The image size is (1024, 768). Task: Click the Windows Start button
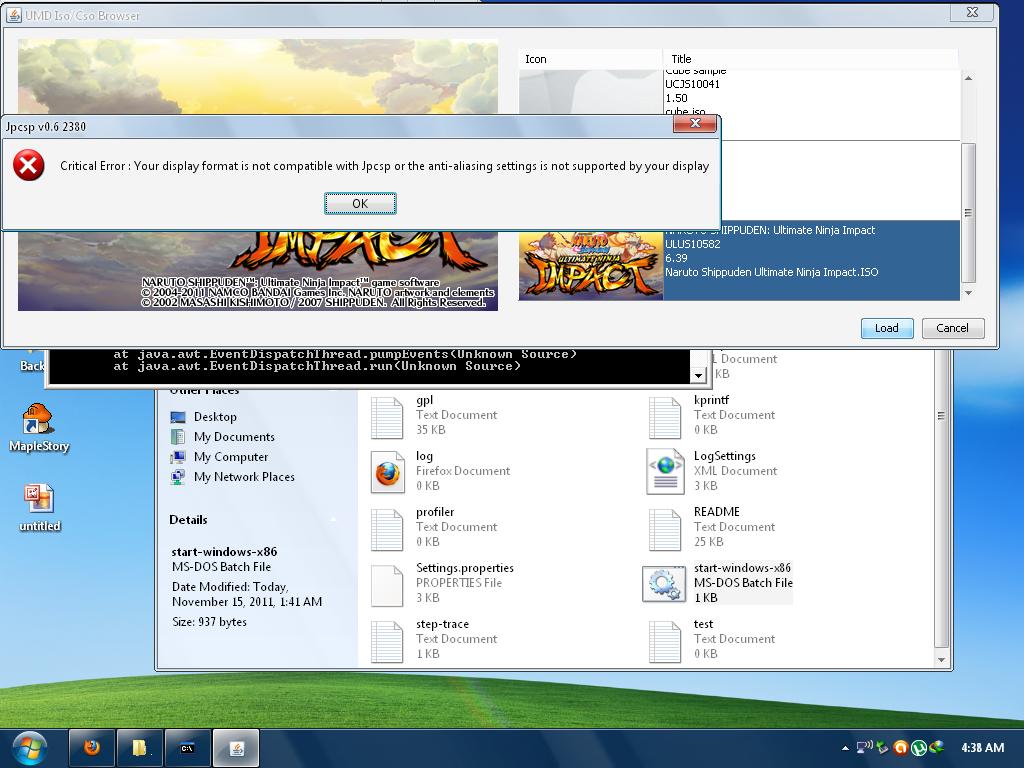coord(29,747)
